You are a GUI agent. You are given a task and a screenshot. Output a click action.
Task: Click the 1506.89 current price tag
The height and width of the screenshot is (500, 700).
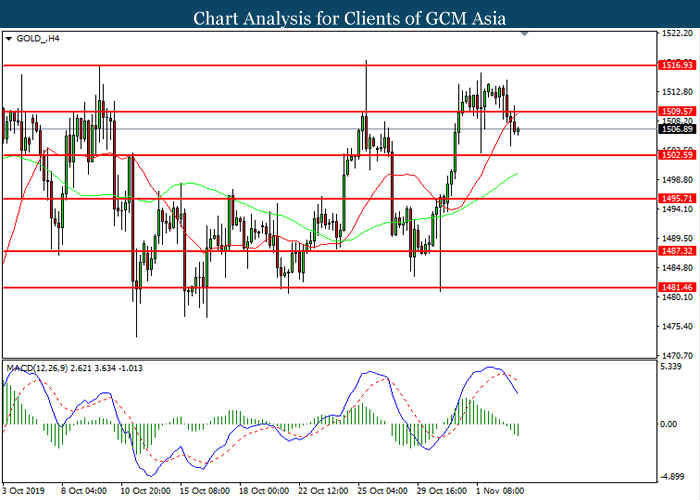(x=677, y=129)
